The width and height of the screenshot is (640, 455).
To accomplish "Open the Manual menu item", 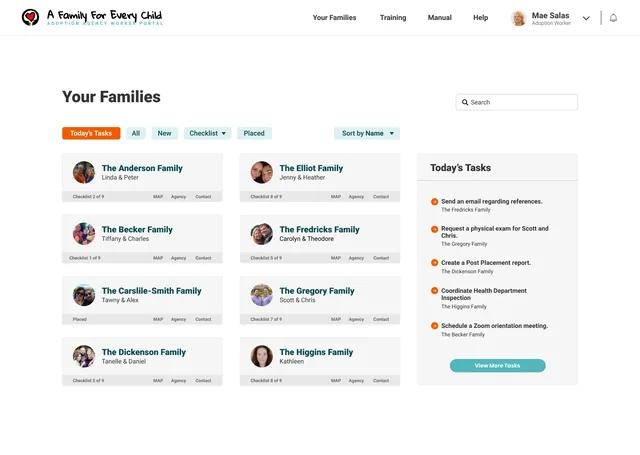I will point(440,18).
